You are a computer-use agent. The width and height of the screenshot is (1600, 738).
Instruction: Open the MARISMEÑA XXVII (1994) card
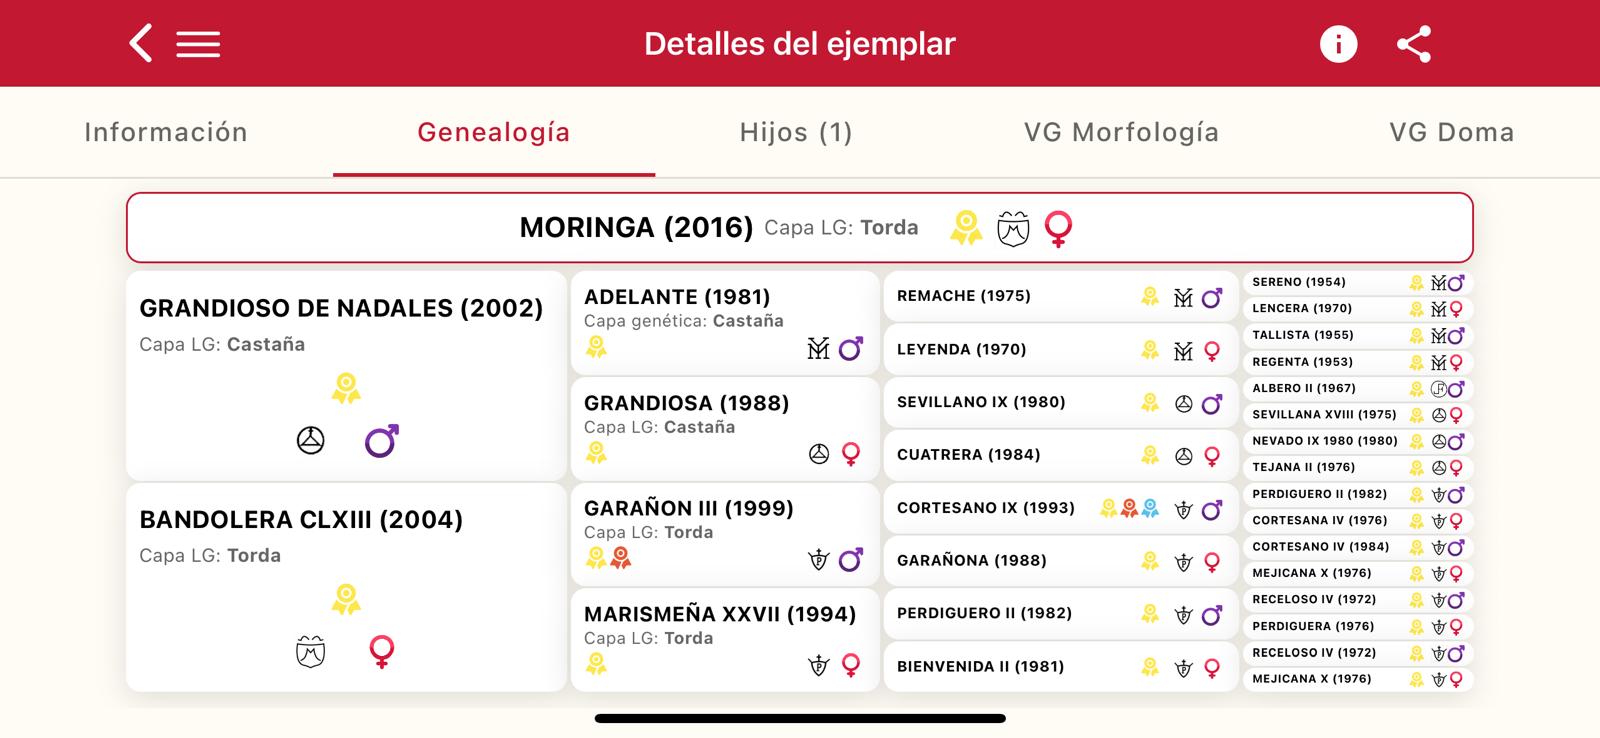(725, 639)
